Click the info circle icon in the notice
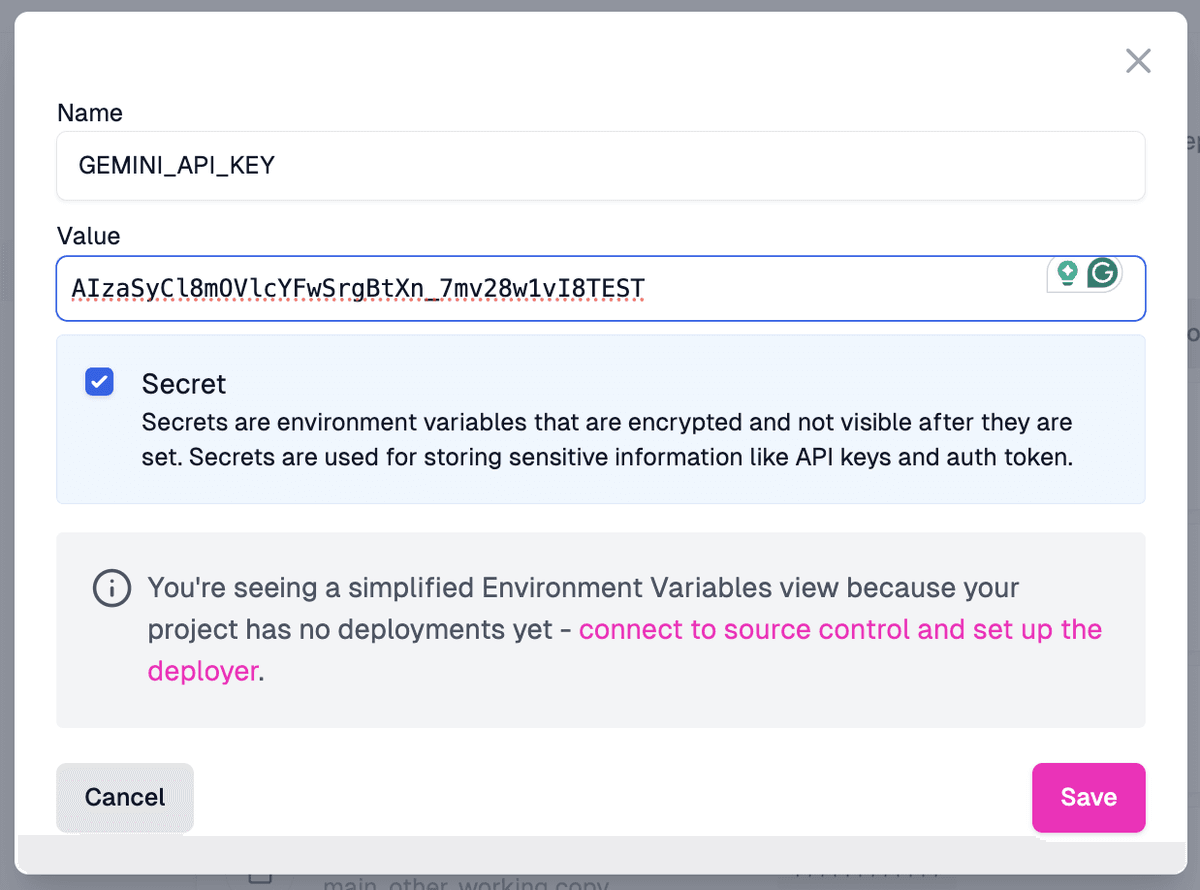The height and width of the screenshot is (890, 1200). tap(111, 588)
